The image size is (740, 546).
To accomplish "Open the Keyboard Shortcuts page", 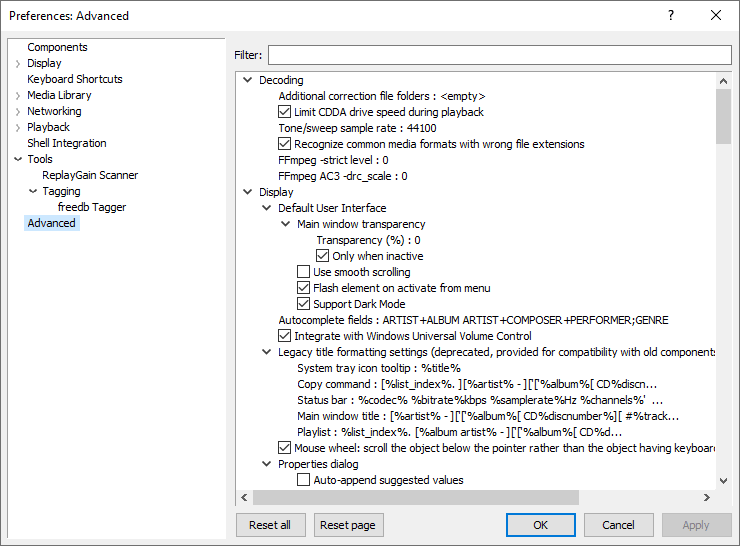I will pyautogui.click(x=75, y=79).
